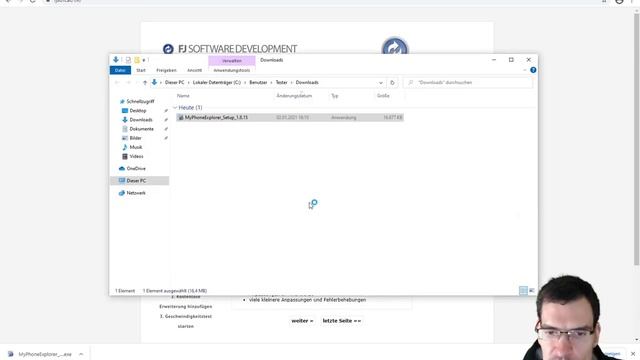This screenshot has width=640, height=360.
Task: Go up one folder level arrow
Action: [x=145, y=82]
